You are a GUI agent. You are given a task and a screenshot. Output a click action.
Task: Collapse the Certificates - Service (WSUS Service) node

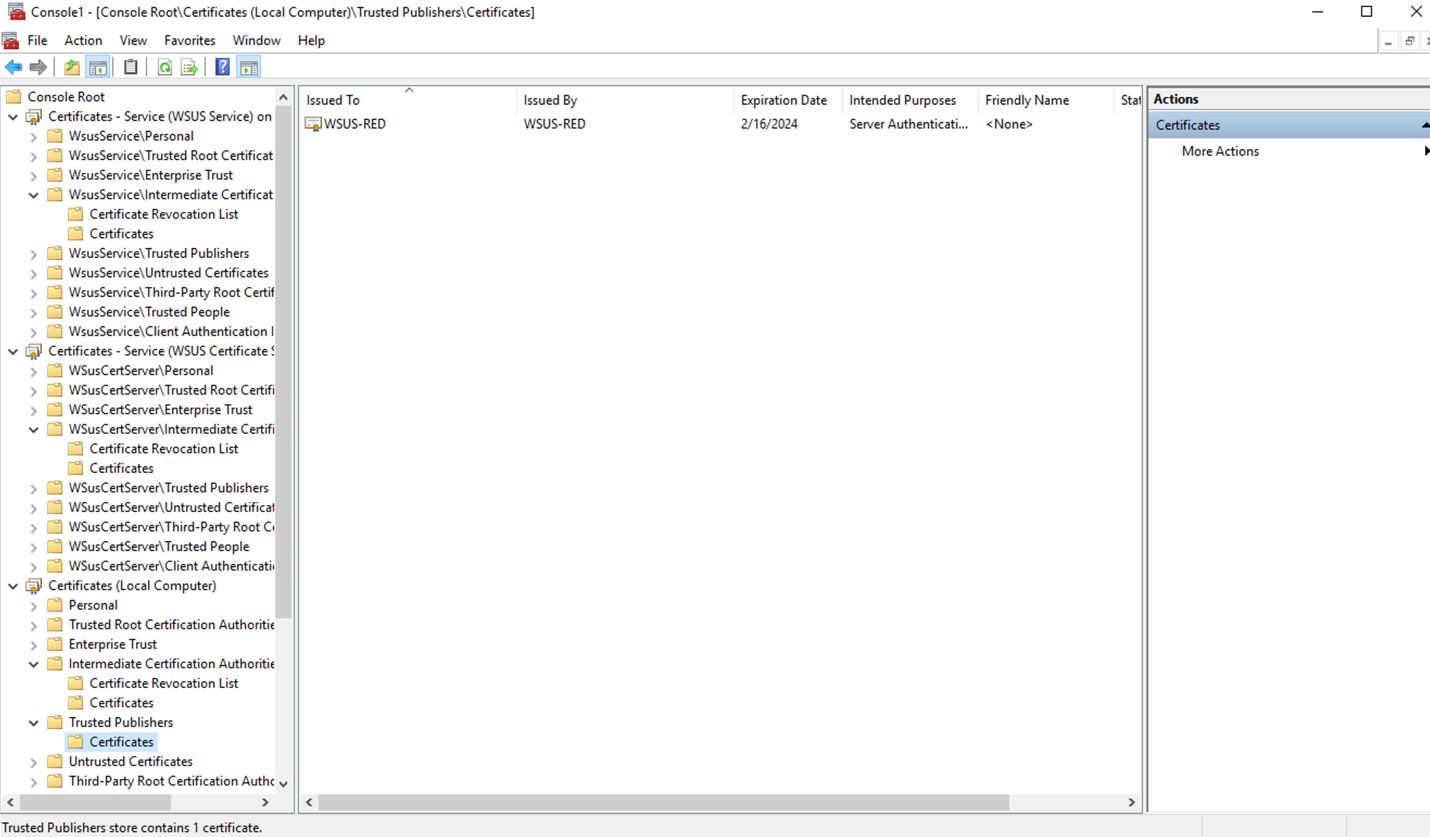pos(13,117)
